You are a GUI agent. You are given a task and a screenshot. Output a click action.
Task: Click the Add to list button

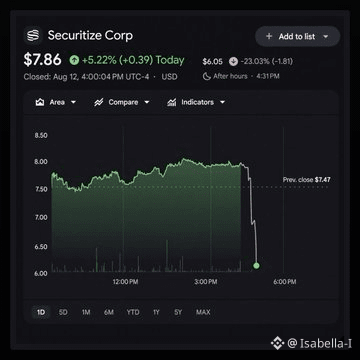pyautogui.click(x=298, y=36)
